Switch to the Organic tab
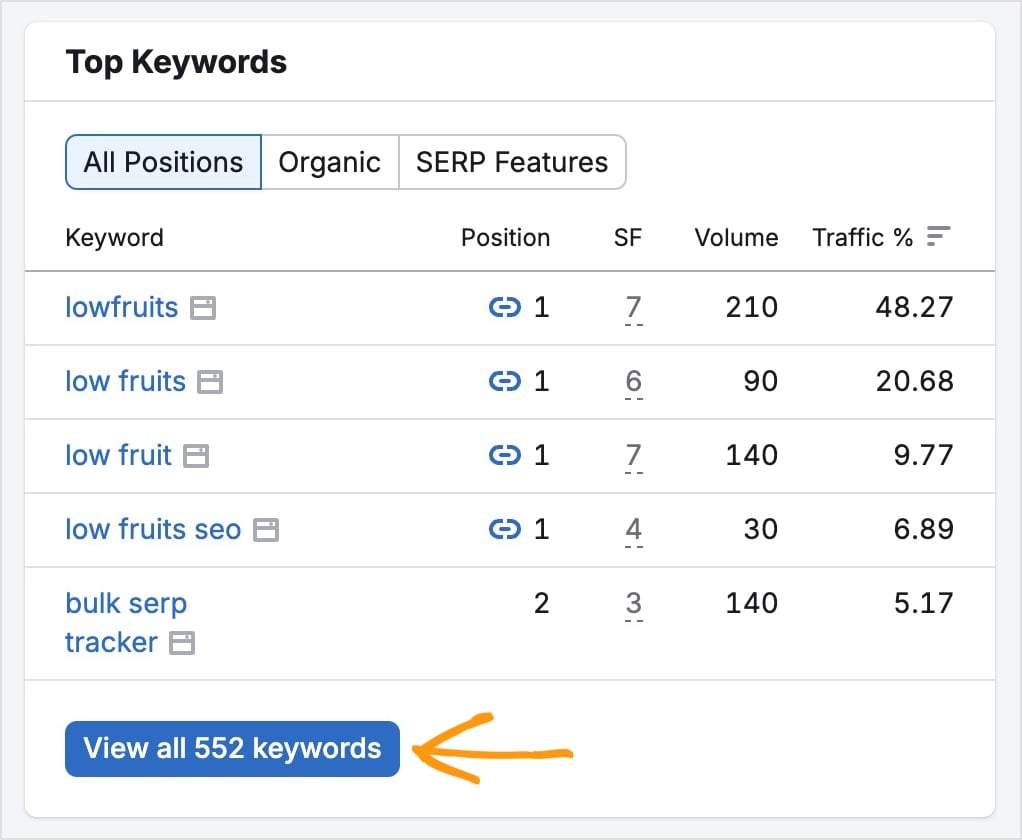1022x840 pixels. click(x=330, y=162)
